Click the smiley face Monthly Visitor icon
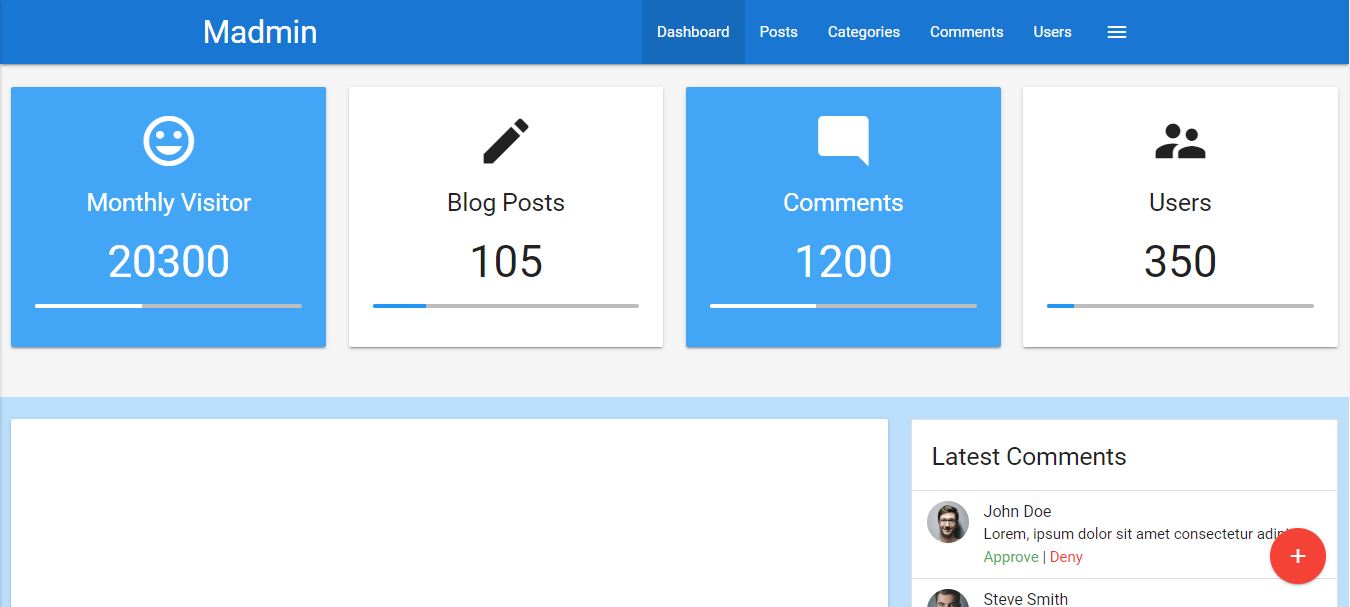Viewport: 1350px width, 607px height. (168, 141)
